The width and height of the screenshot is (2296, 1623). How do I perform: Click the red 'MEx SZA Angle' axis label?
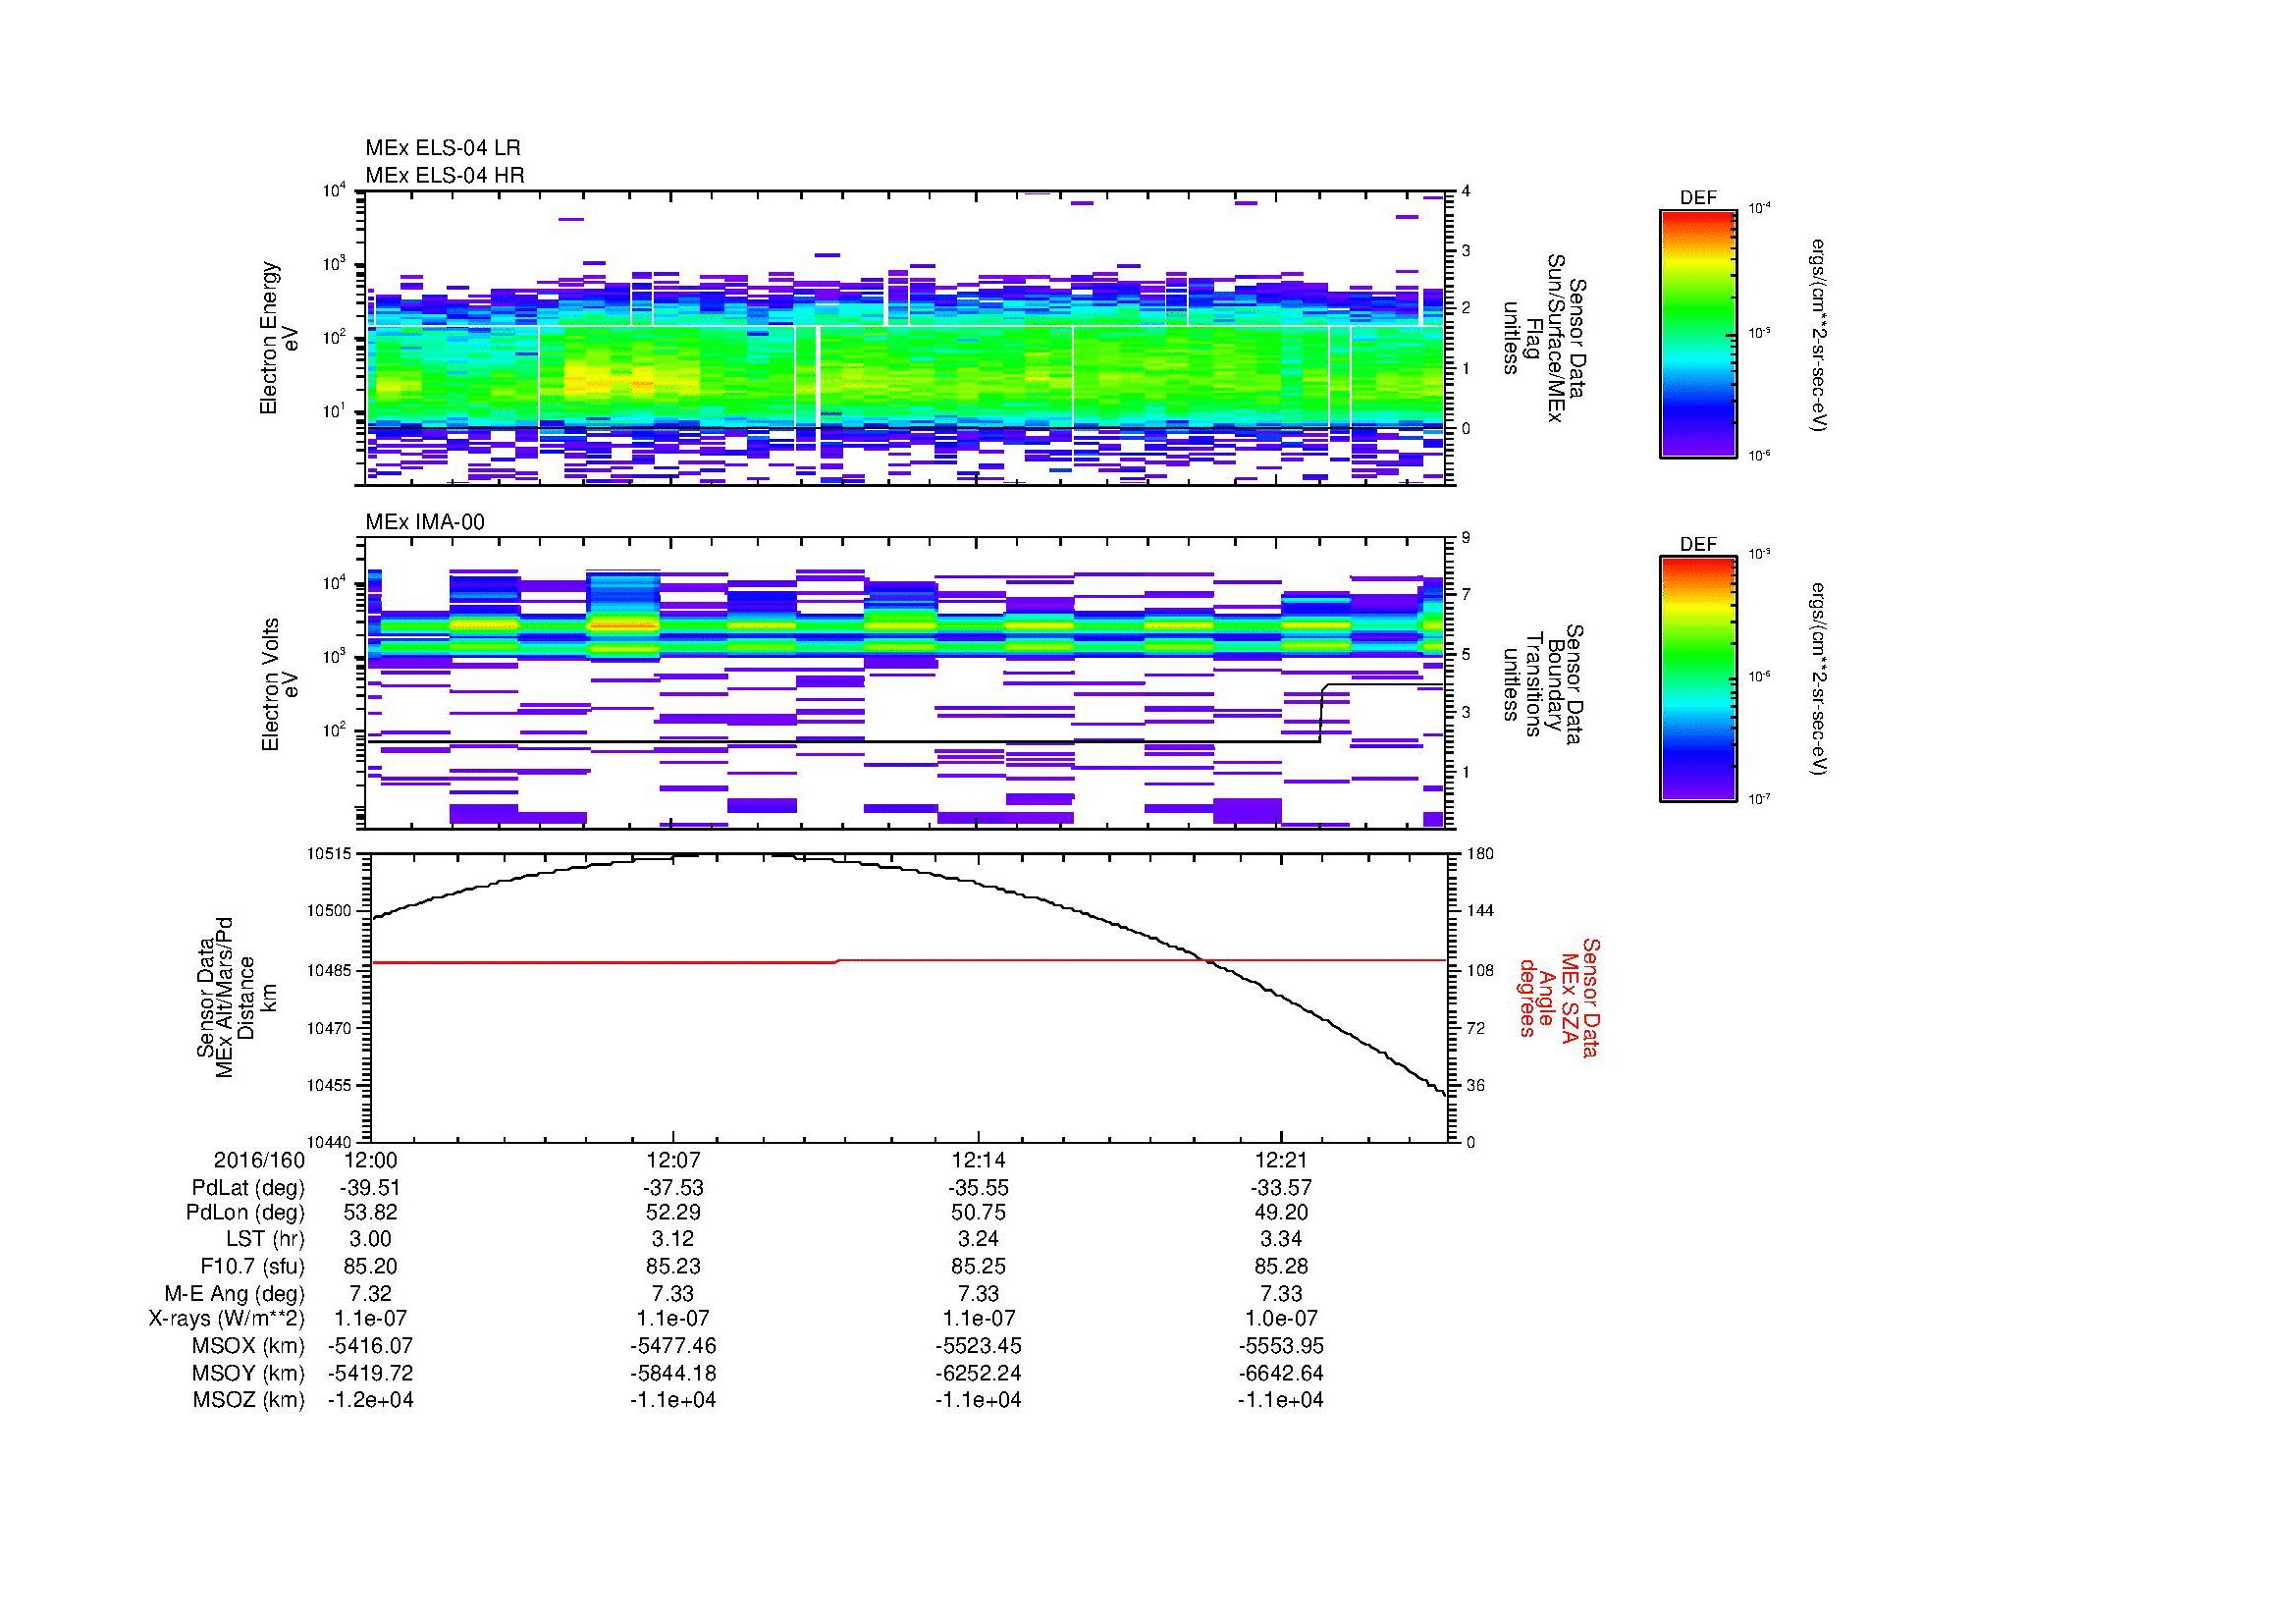(x=1559, y=997)
